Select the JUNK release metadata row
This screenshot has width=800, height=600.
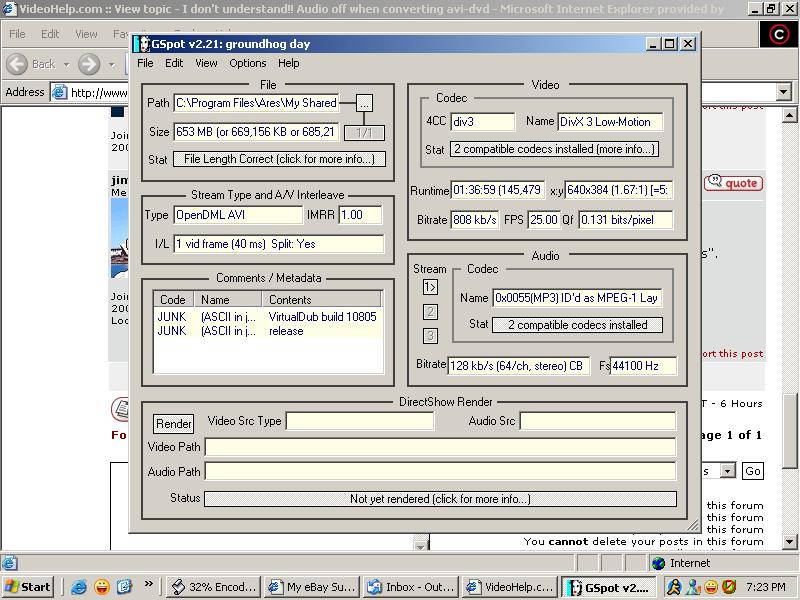(268, 331)
